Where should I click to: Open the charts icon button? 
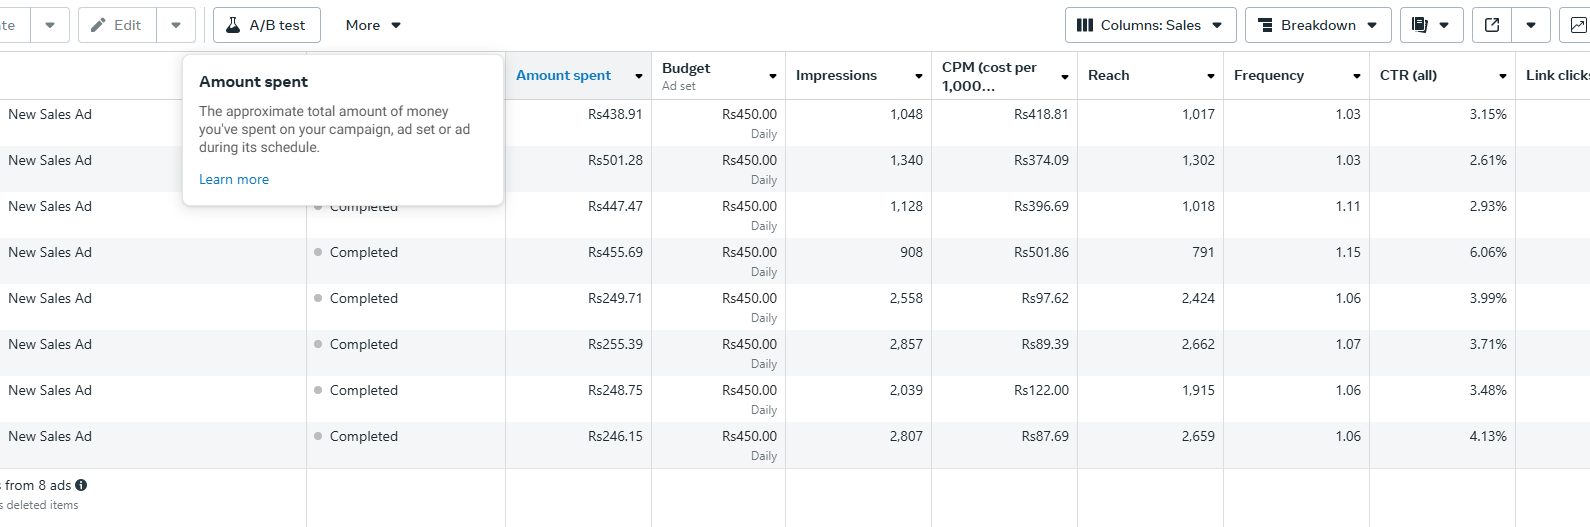[1576, 25]
